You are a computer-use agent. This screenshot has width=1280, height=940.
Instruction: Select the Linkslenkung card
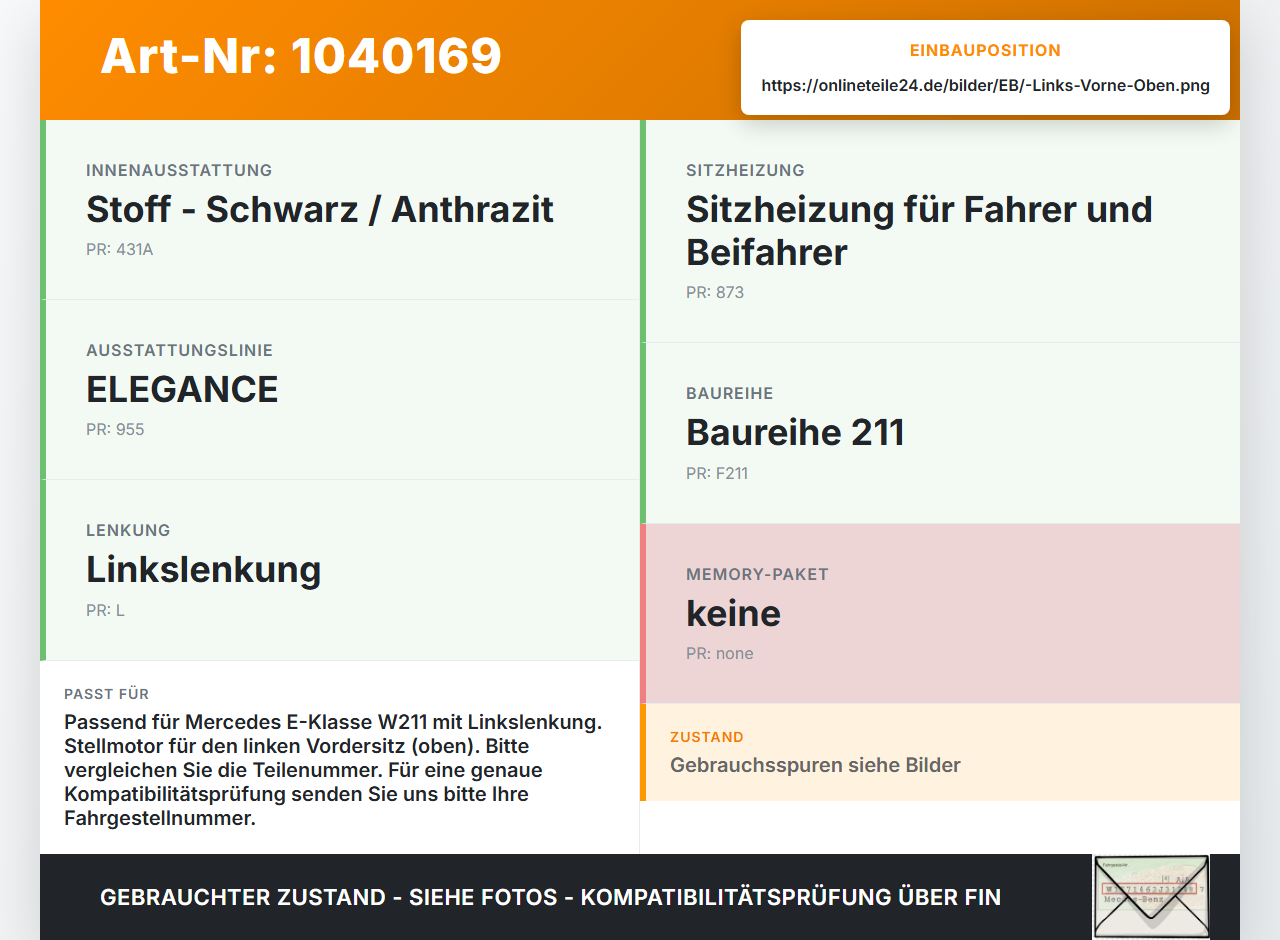click(340, 570)
